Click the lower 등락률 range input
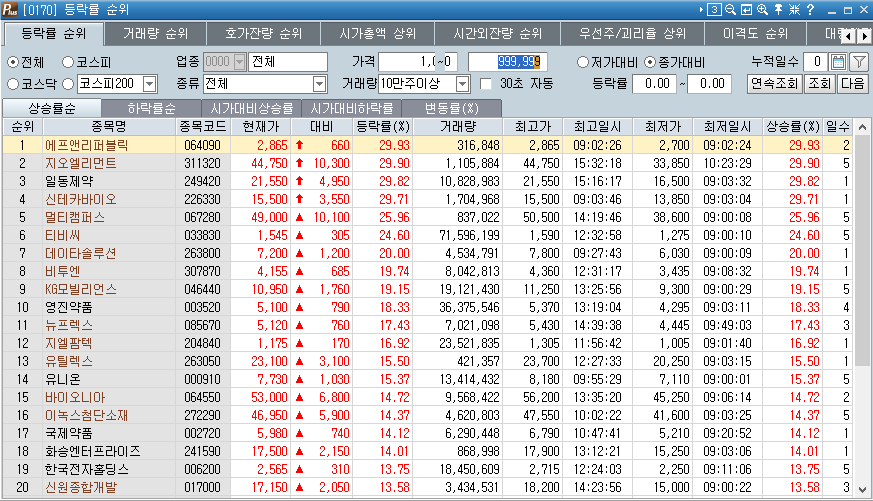Image resolution: width=873 pixels, height=501 pixels. (655, 84)
